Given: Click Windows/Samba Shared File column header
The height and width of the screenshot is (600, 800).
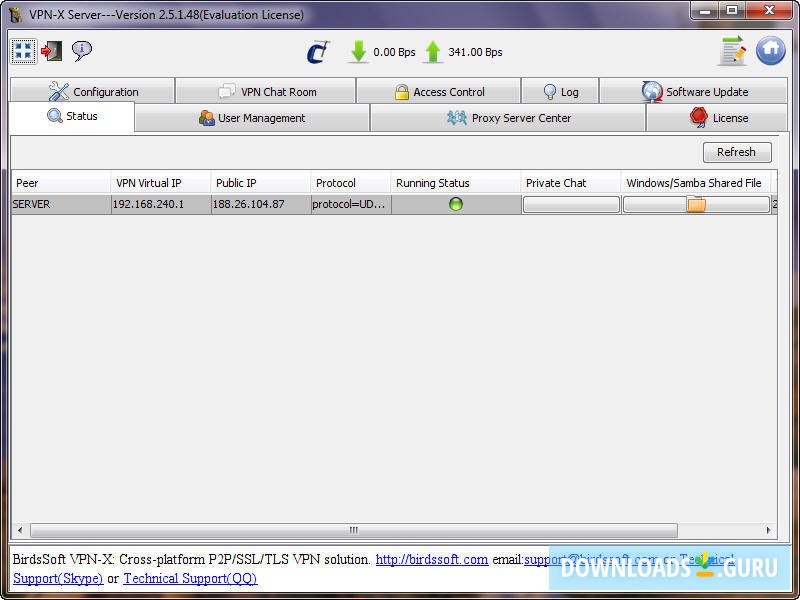Looking at the screenshot, I should click(x=696, y=183).
